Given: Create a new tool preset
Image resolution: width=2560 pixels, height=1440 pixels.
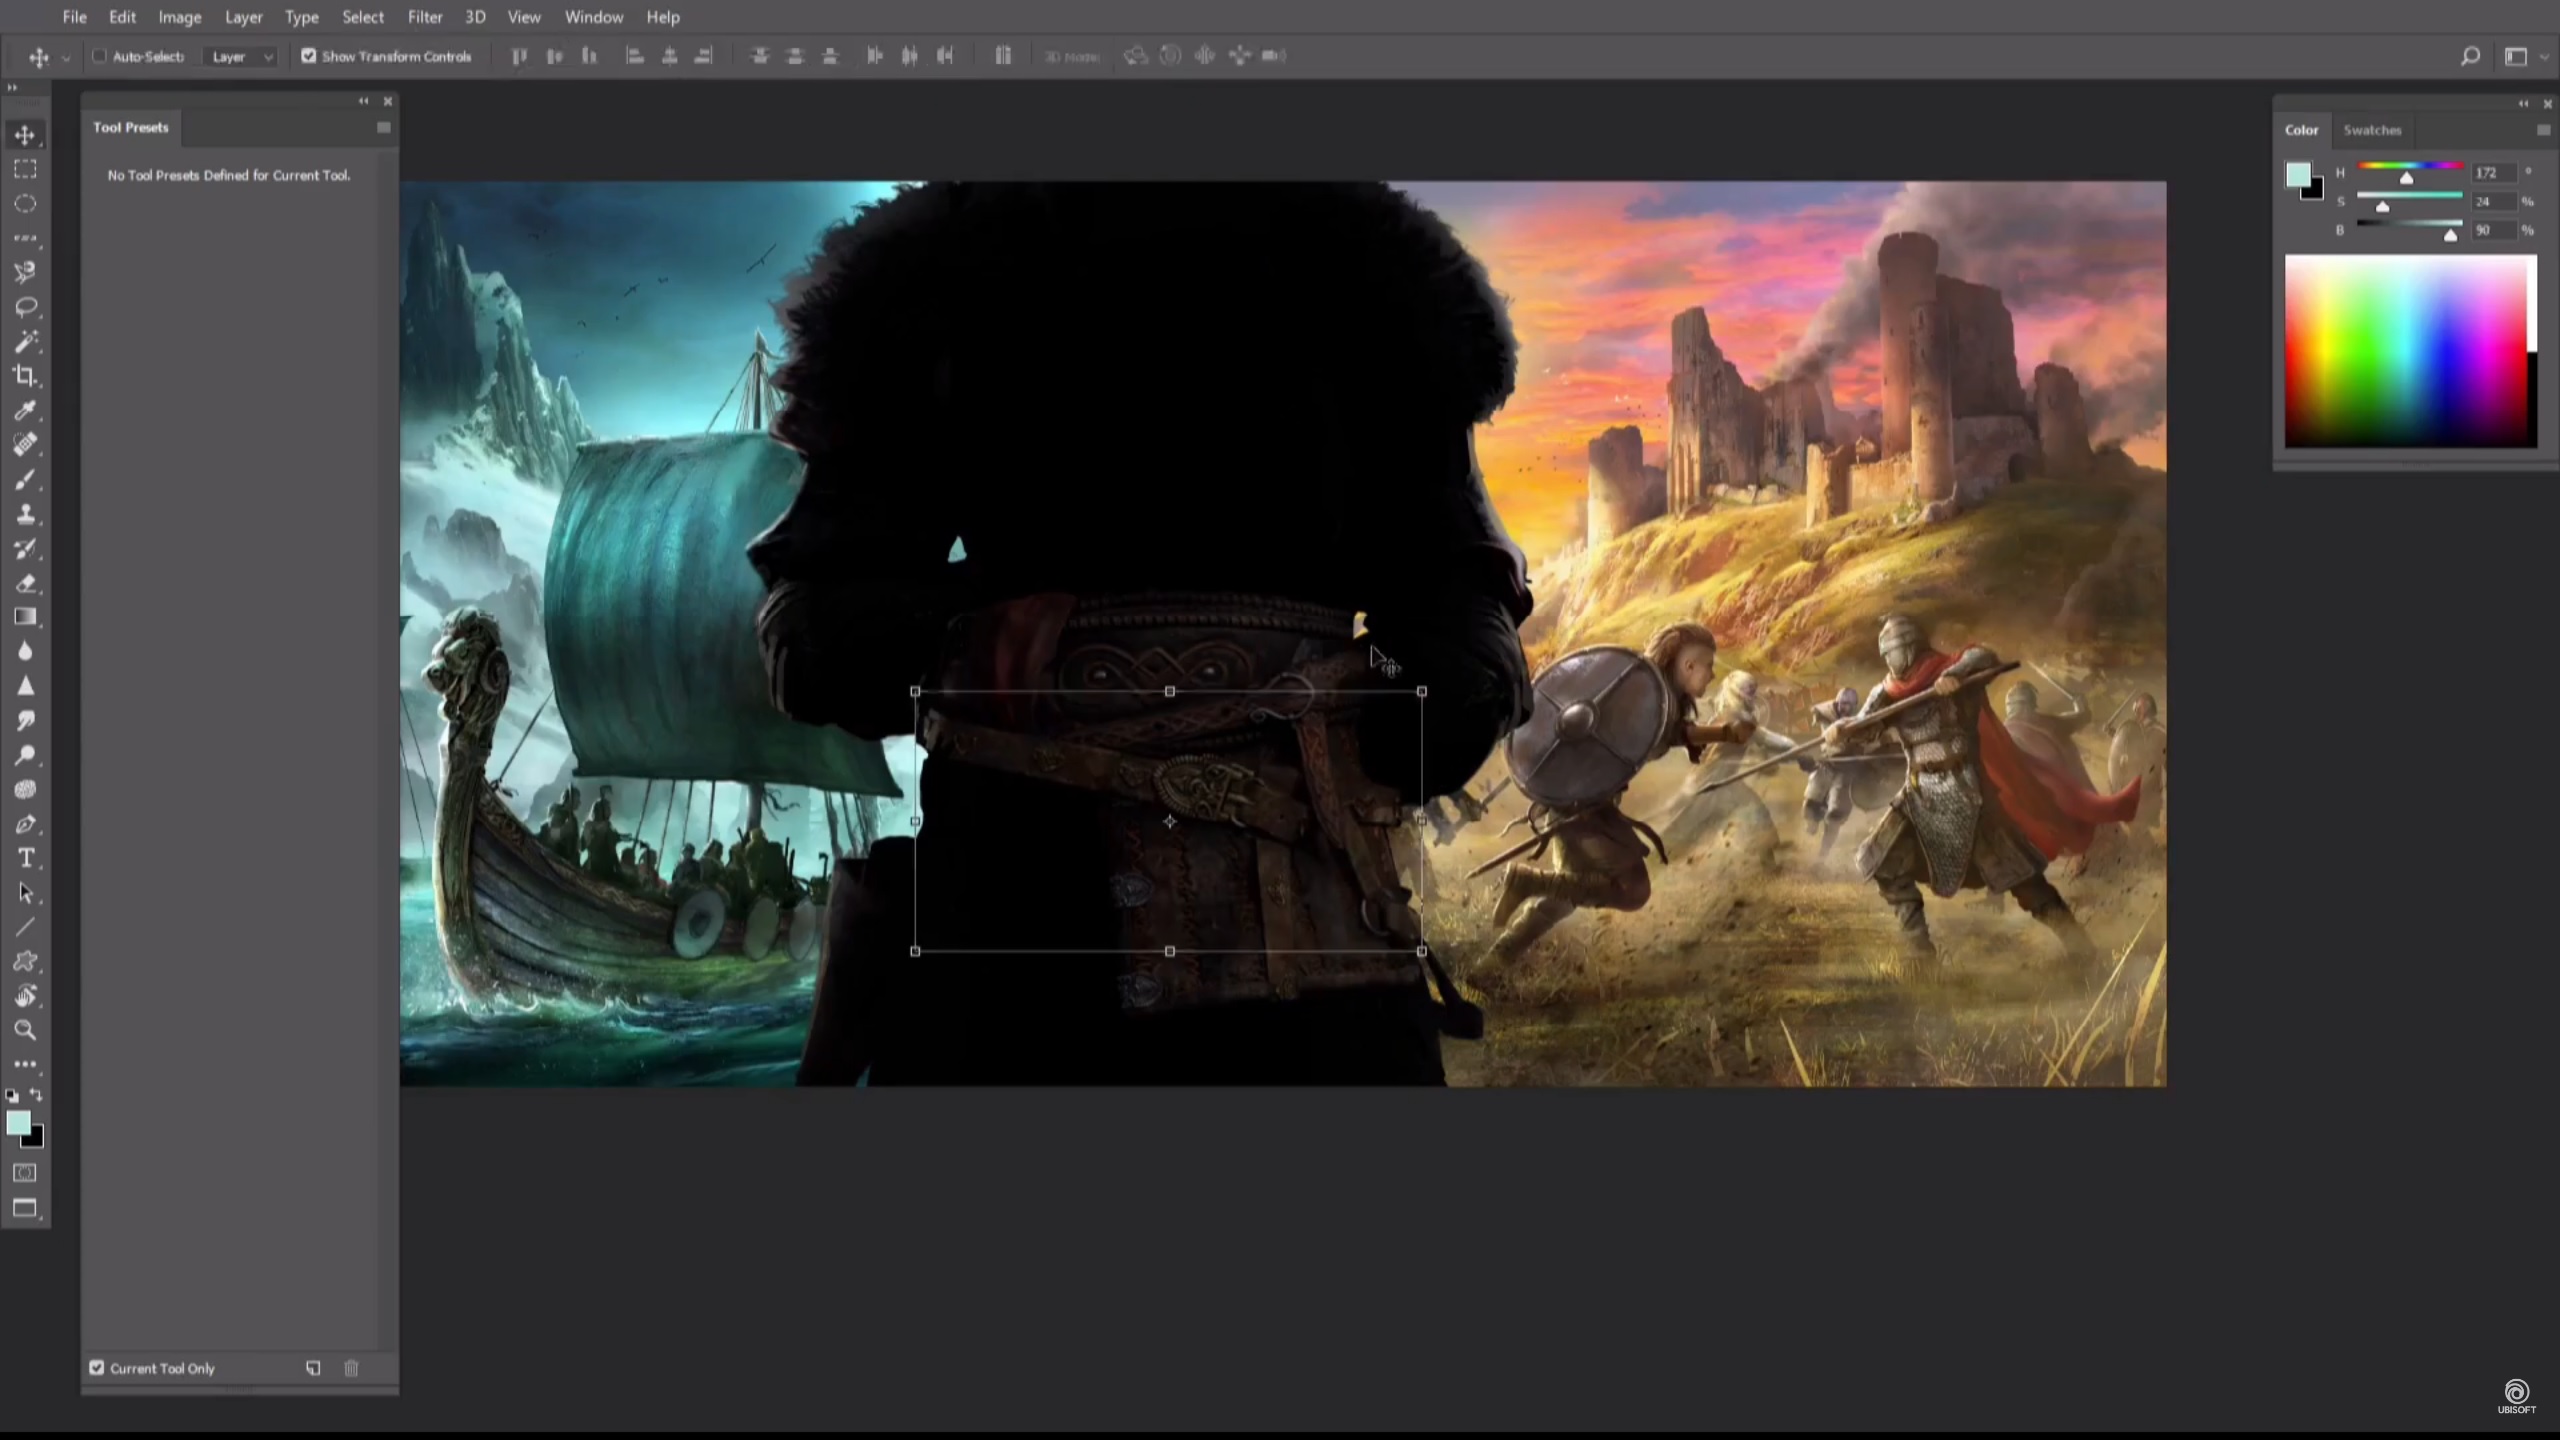Looking at the screenshot, I should [x=313, y=1367].
